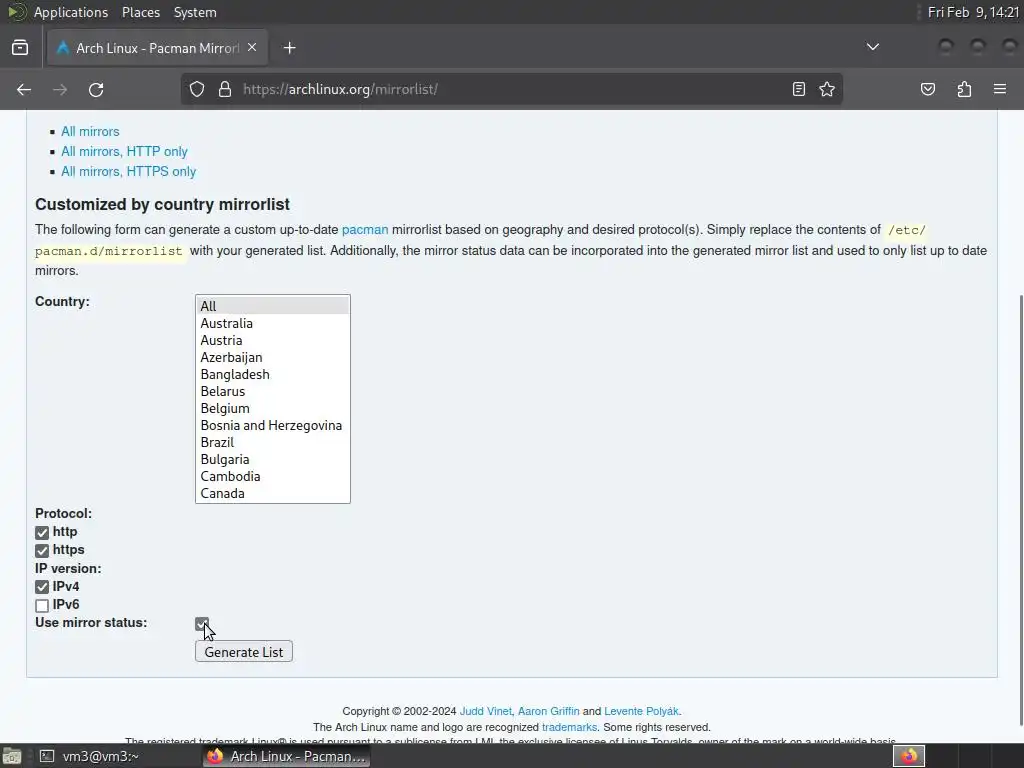Uncheck the https protocol checkbox
The height and width of the screenshot is (768, 1024).
pyautogui.click(x=42, y=551)
